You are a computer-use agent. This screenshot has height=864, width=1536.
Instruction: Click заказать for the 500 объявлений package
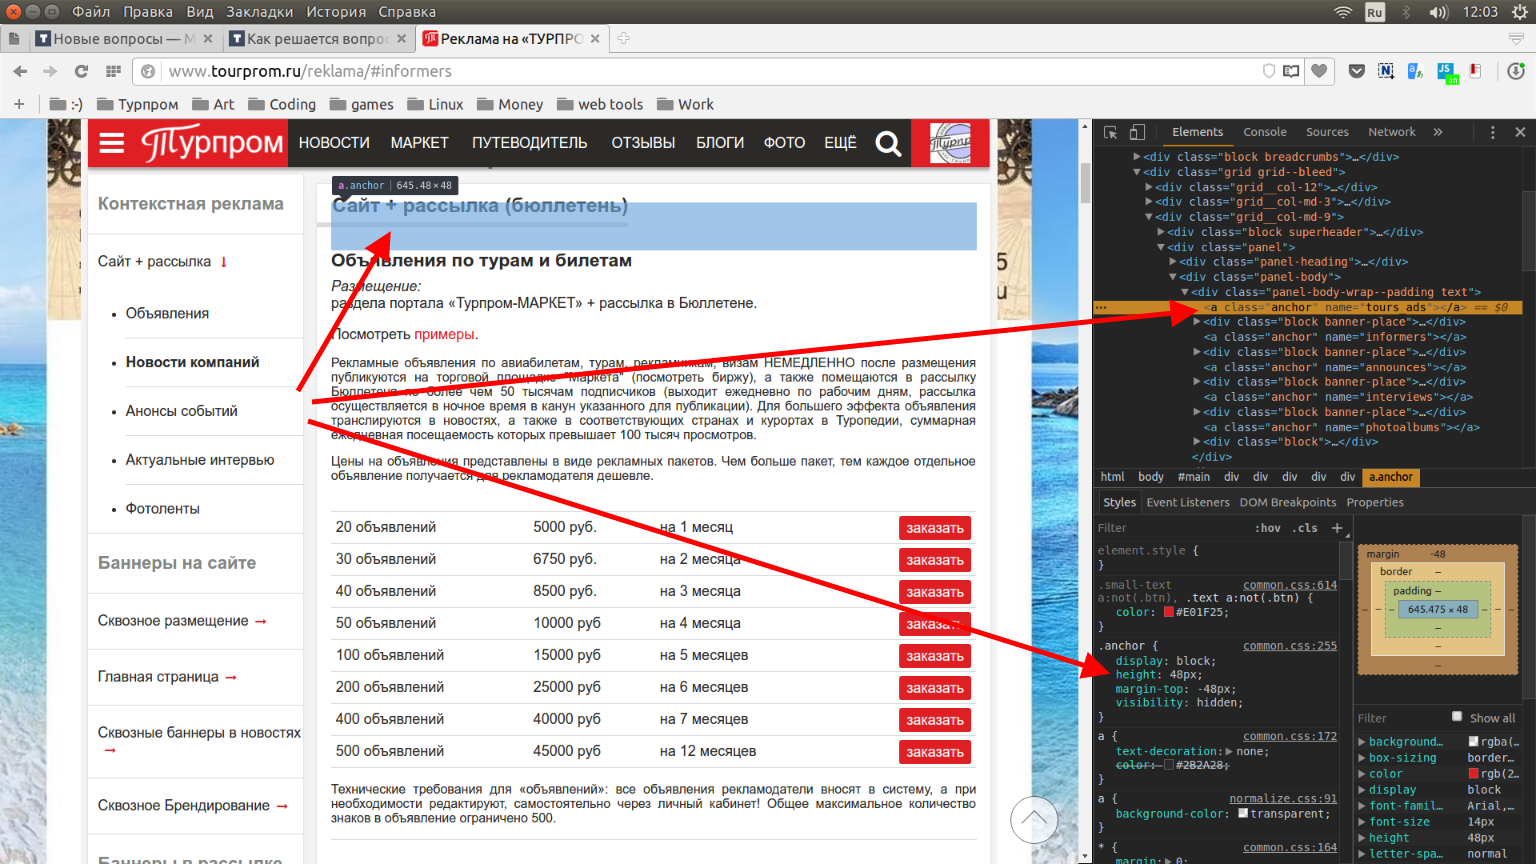935,752
